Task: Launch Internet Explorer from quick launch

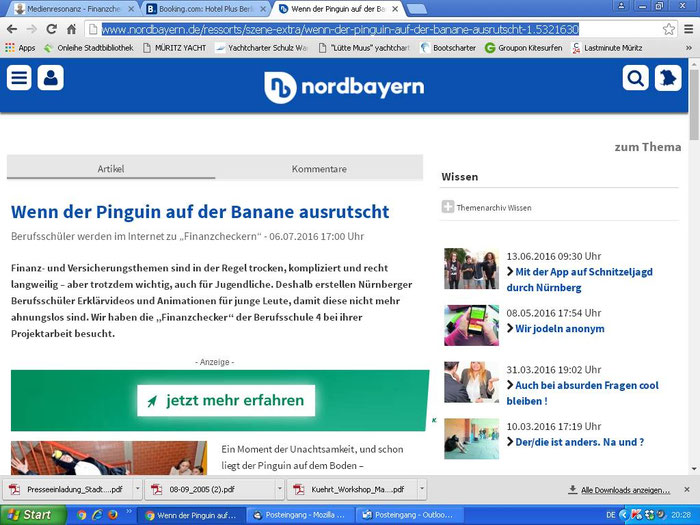Action: click(x=97, y=515)
